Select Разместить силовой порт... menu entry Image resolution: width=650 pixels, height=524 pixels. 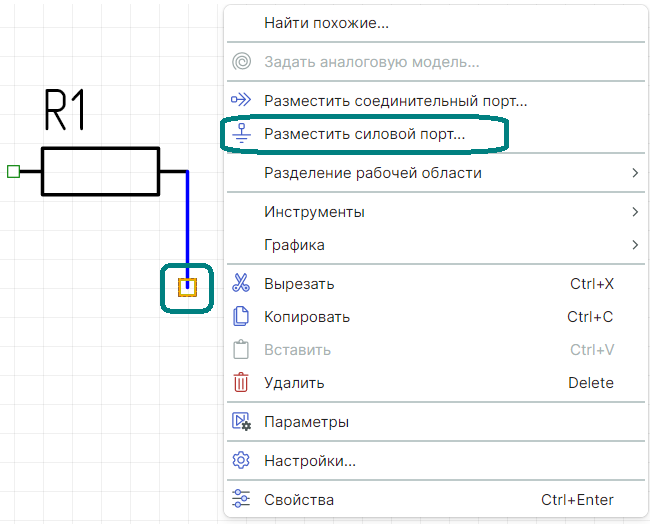click(364, 133)
